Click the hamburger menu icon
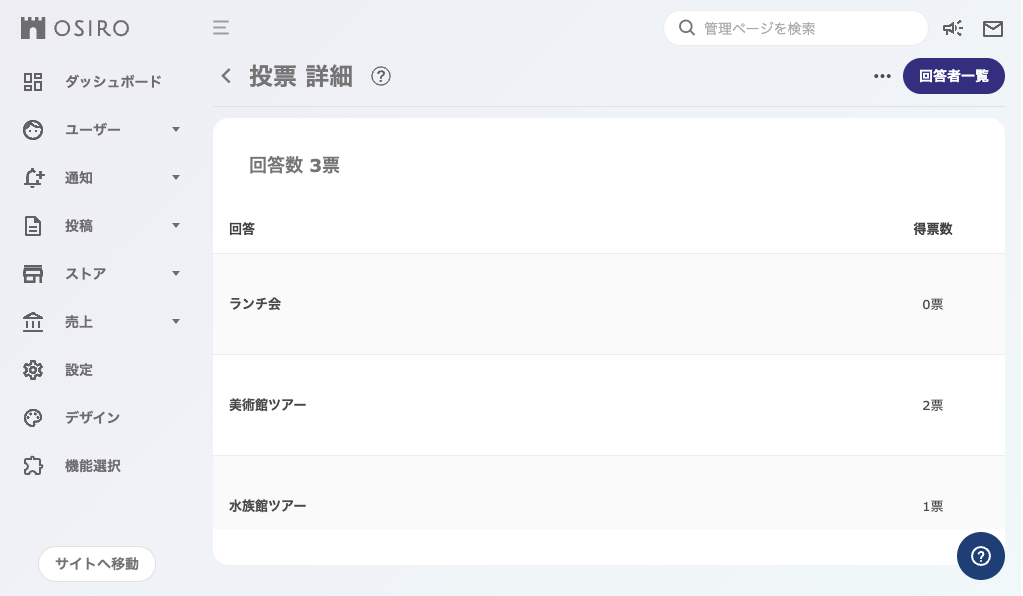 click(221, 29)
